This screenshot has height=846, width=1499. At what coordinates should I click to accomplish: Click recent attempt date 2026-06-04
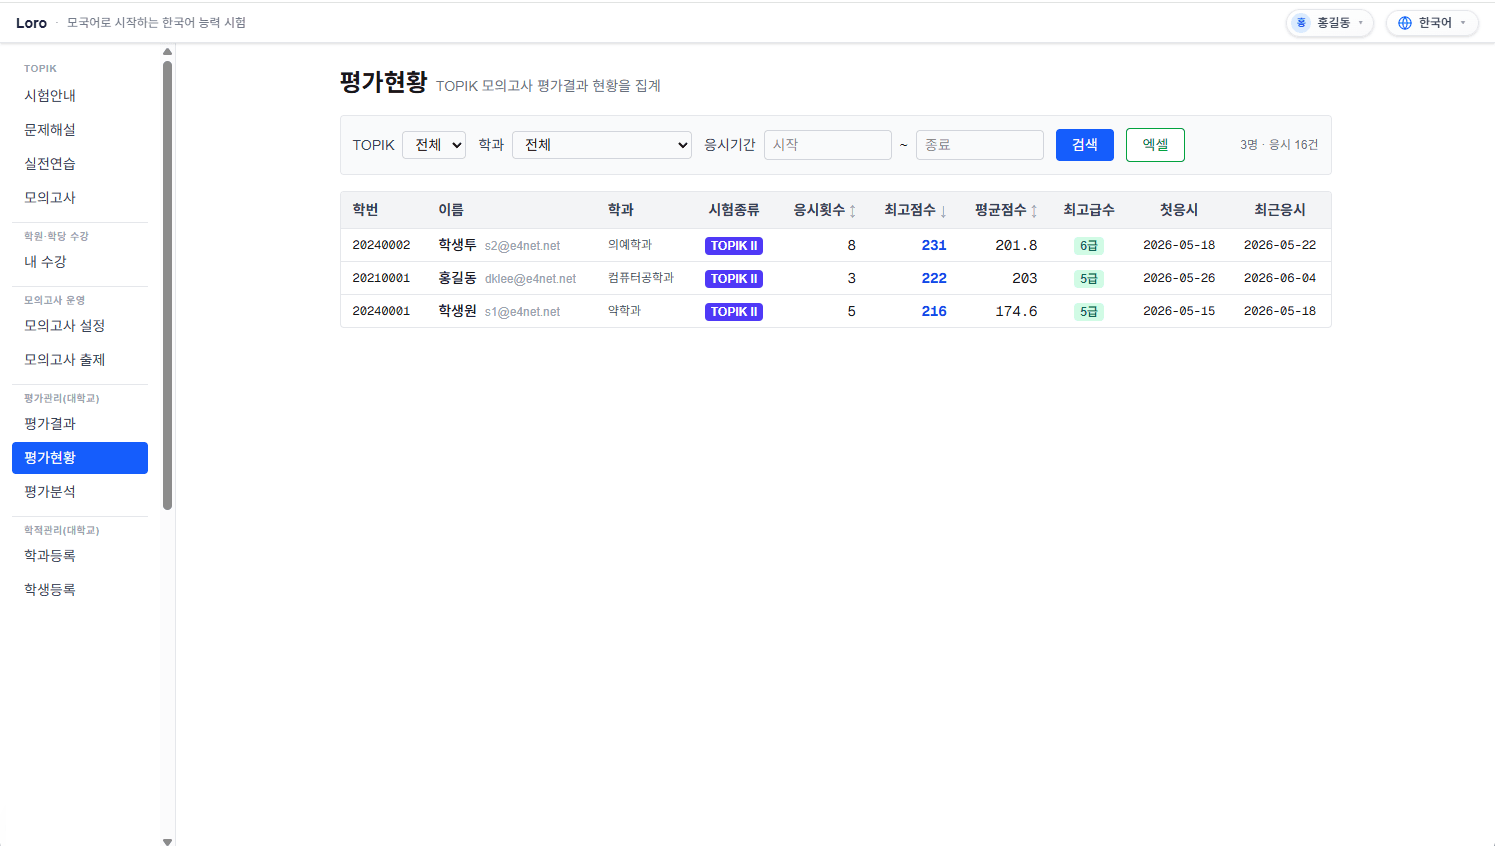click(x=1280, y=278)
